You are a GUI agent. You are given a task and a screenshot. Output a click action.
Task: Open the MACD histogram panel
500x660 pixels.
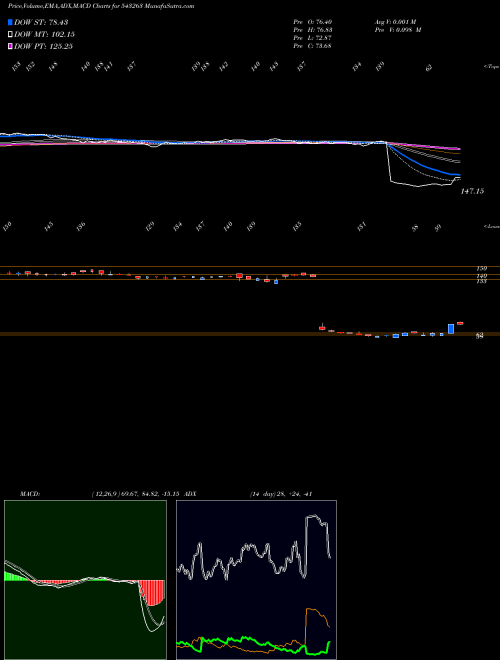(85, 580)
